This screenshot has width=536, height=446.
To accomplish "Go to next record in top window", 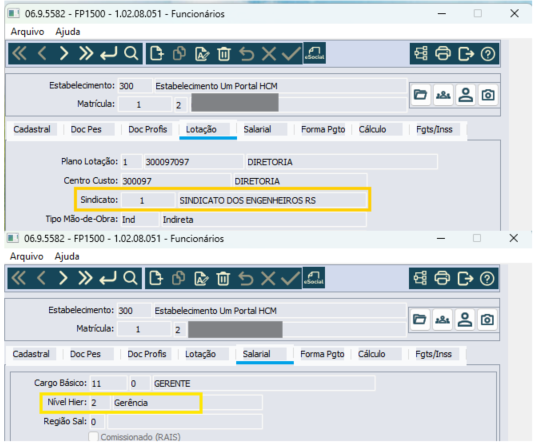I will (x=64, y=54).
